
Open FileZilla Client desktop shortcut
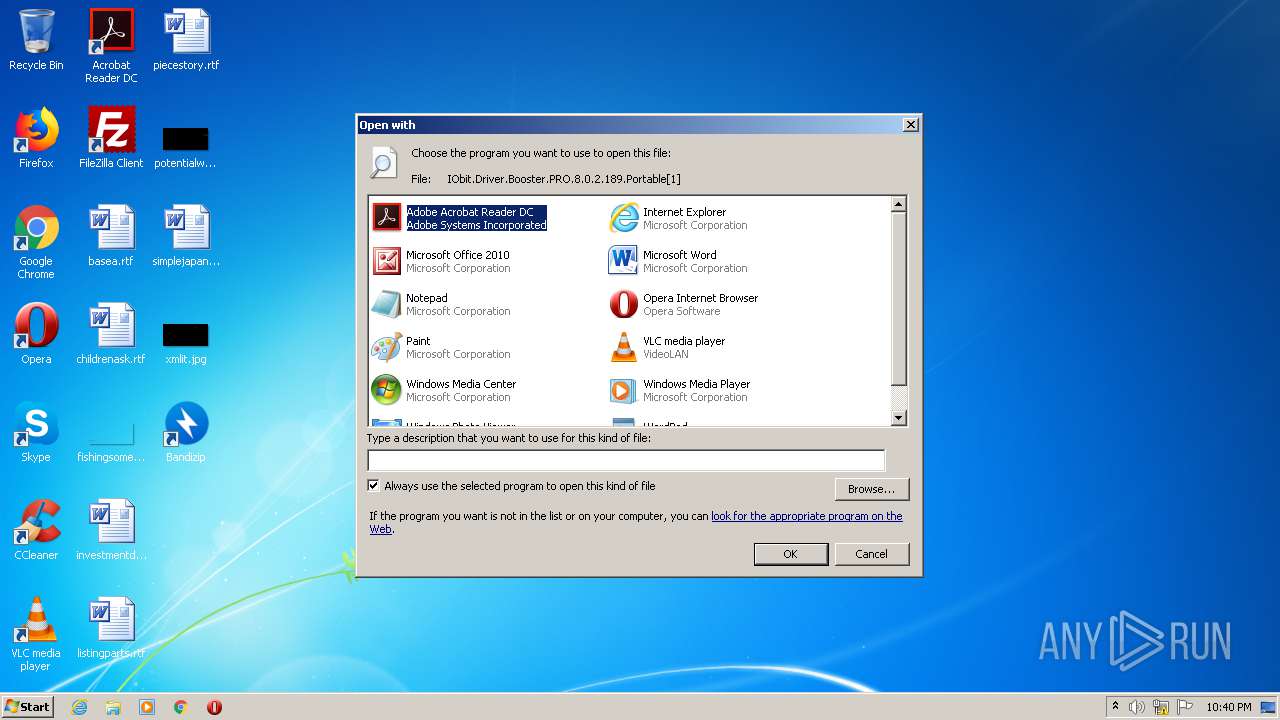(111, 138)
